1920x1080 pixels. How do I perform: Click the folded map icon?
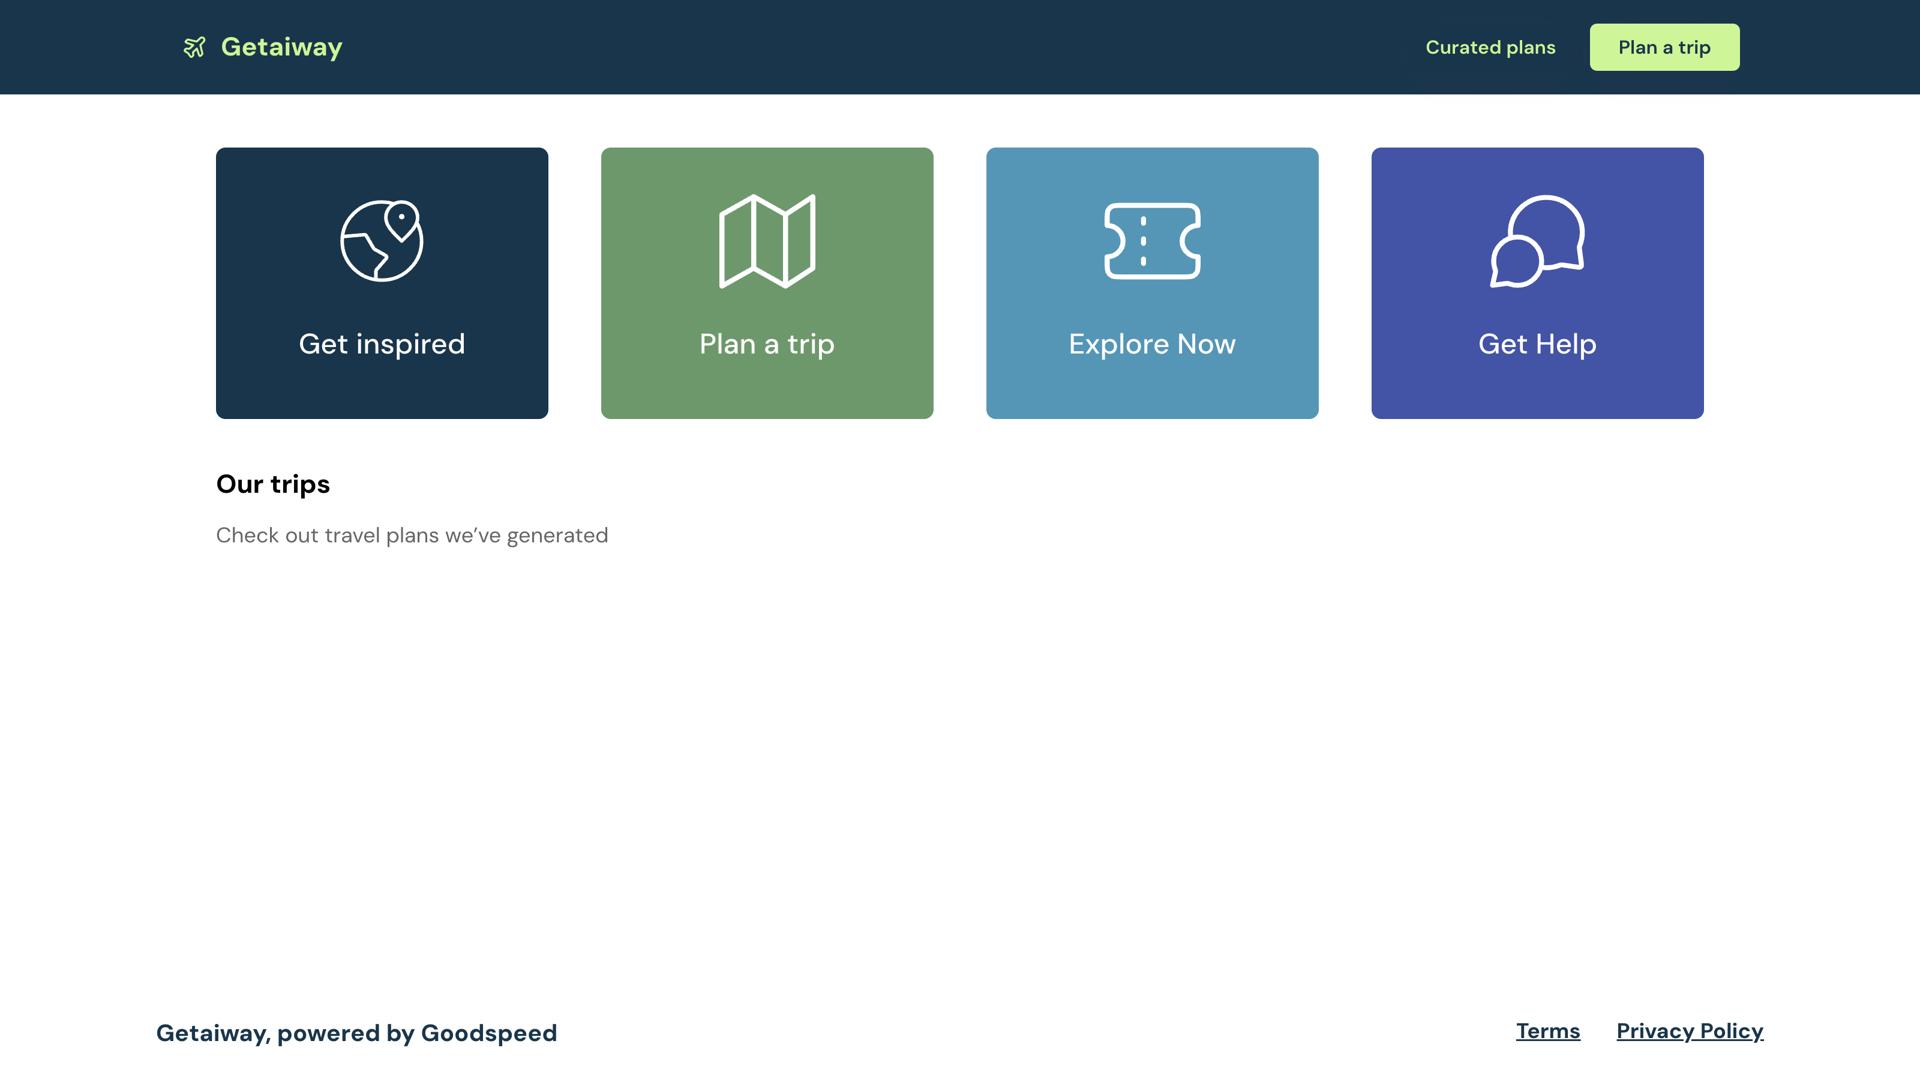click(767, 241)
